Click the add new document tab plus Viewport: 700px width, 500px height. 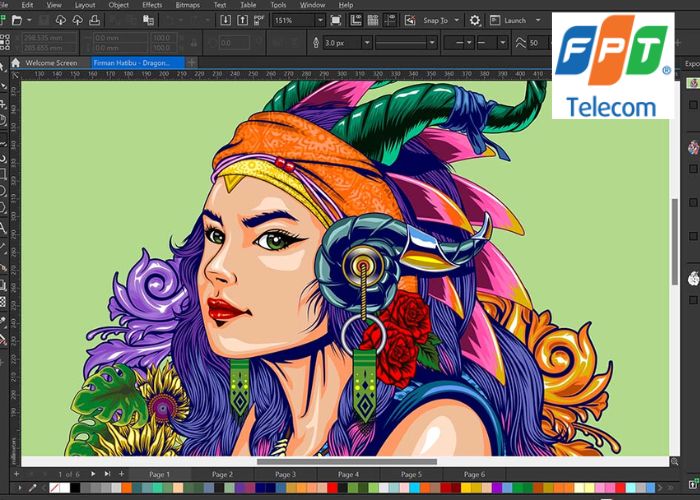point(191,62)
